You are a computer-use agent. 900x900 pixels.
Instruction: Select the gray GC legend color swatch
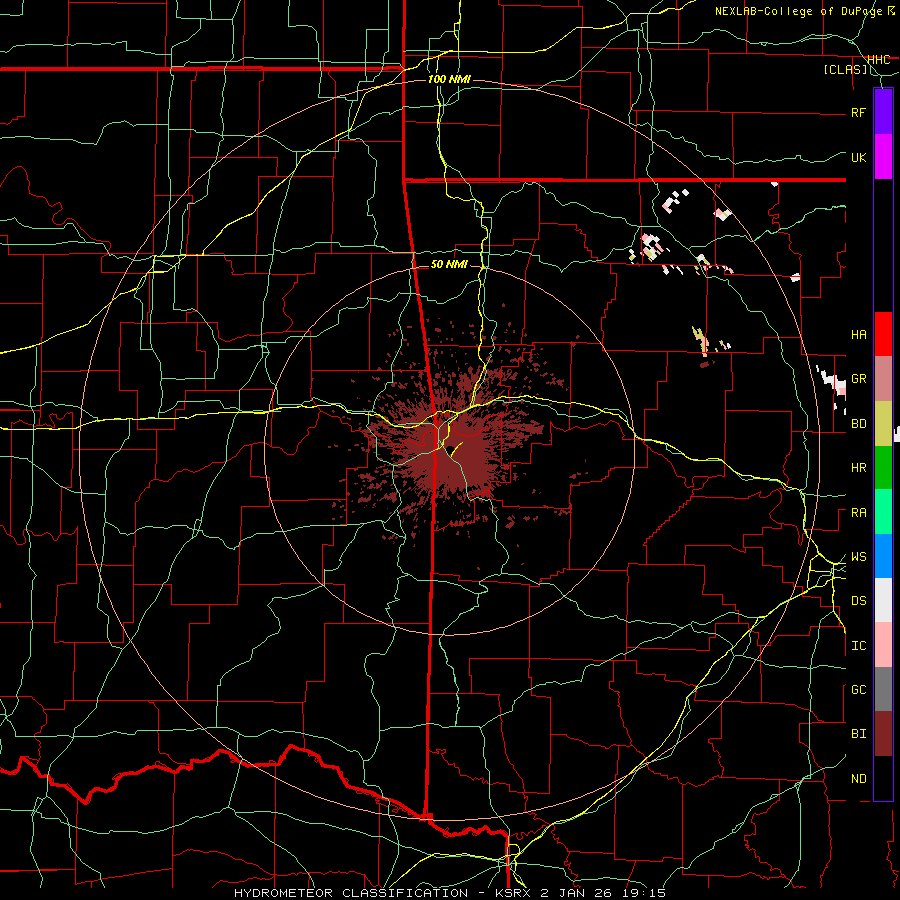[x=883, y=689]
